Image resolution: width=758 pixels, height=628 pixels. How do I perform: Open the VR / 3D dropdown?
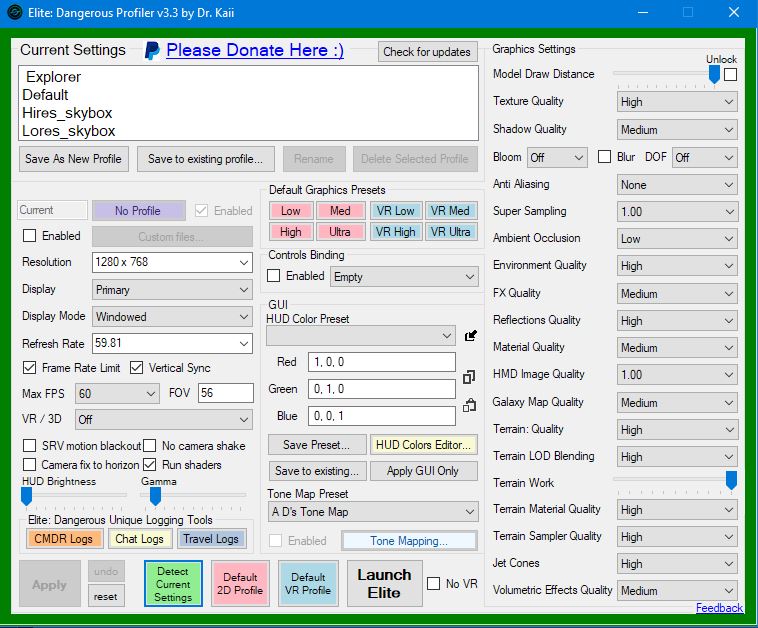tap(163, 420)
